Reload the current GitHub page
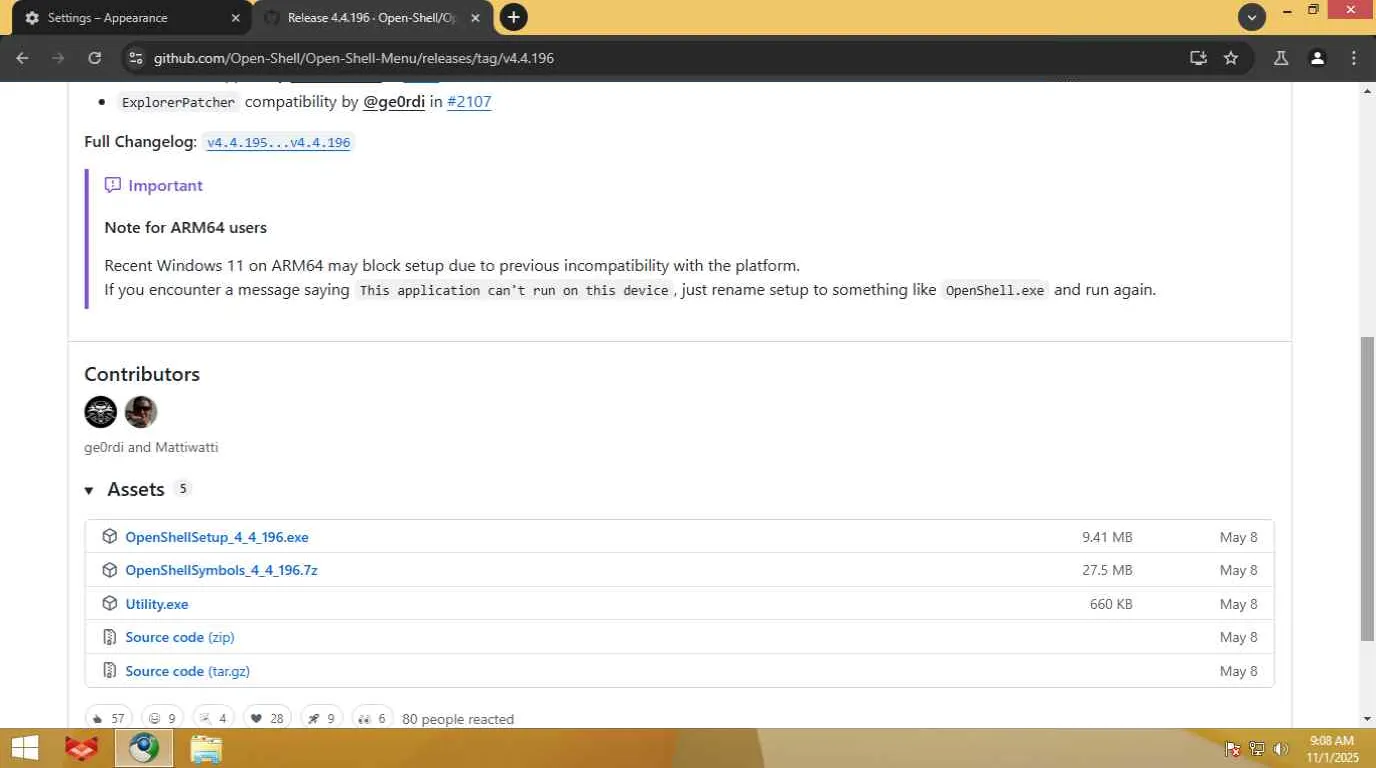Screen dimensions: 1376x768 (x=95, y=58)
